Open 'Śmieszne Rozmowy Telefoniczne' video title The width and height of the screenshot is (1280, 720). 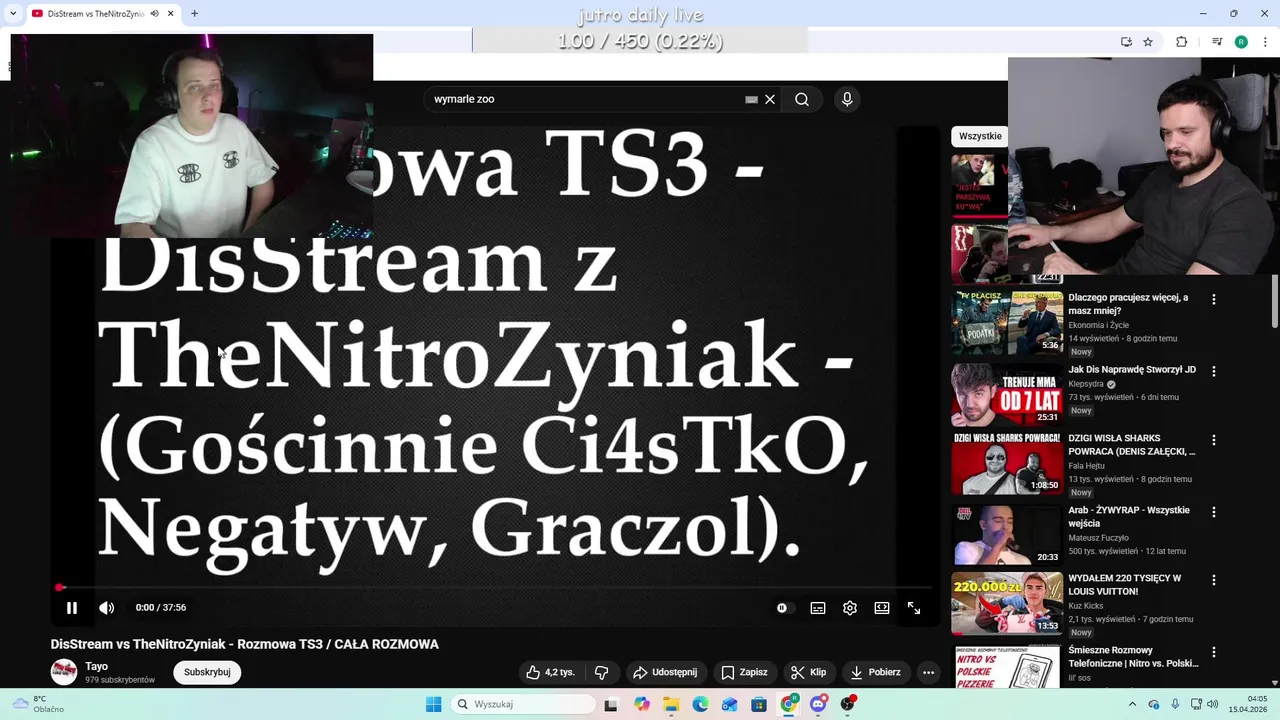tap(1133, 657)
